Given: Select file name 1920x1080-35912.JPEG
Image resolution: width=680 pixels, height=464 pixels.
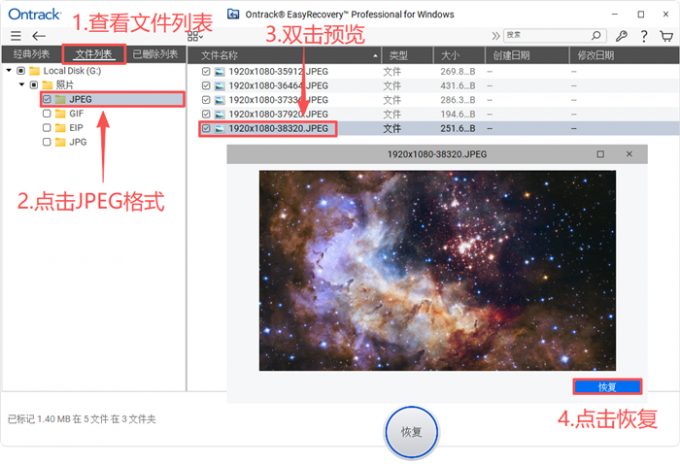Looking at the screenshot, I should point(278,72).
